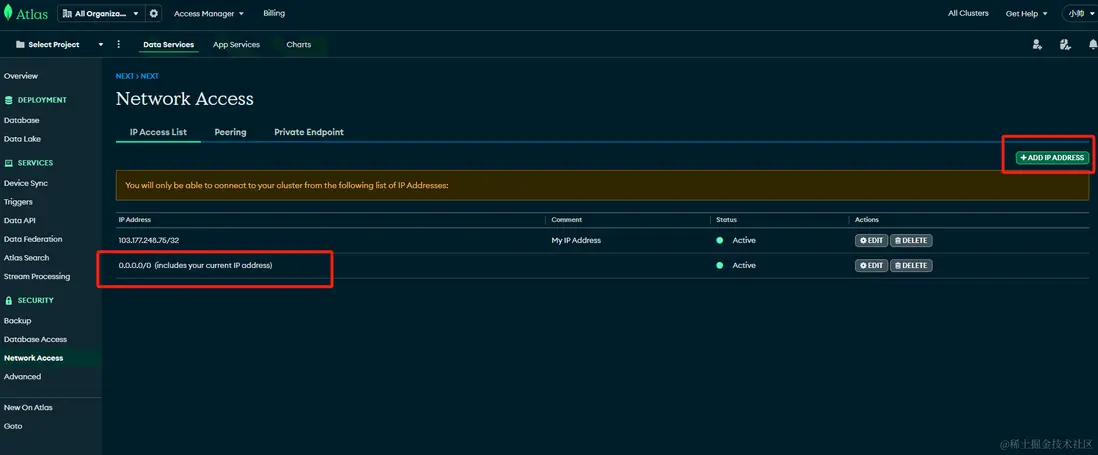Open Database in the sidebar
The height and width of the screenshot is (455, 1098).
[x=22, y=120]
